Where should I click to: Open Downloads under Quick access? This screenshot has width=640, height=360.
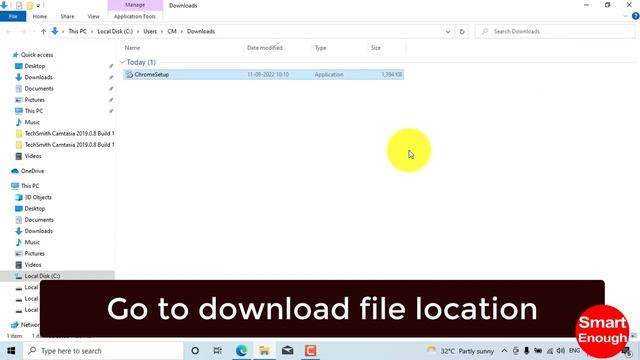point(38,77)
